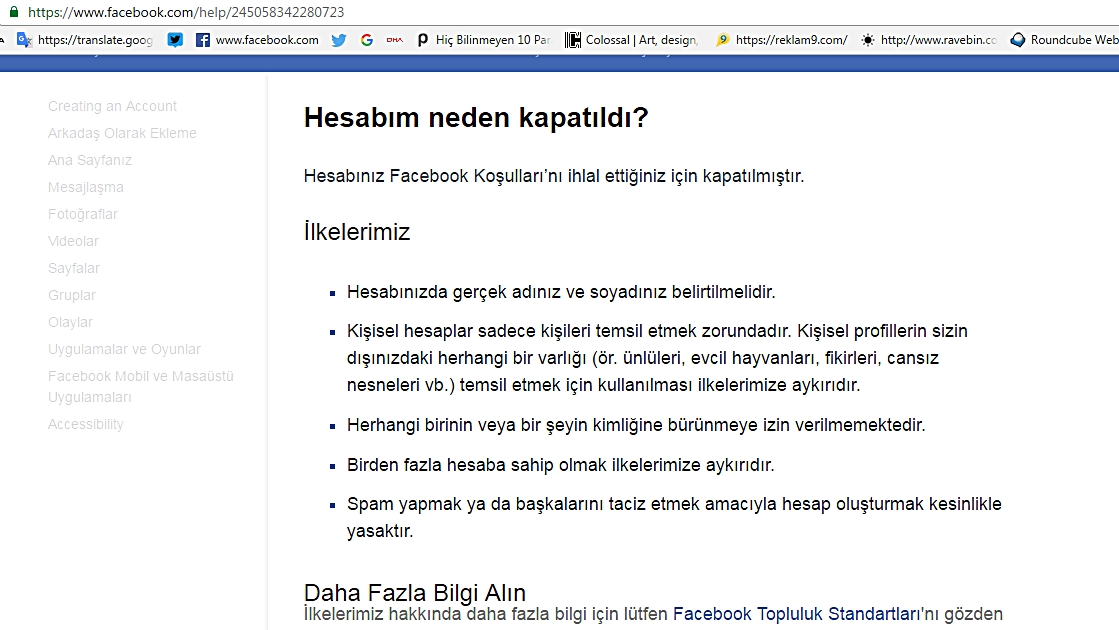Click the Colossal bookmark favicon
Image resolution: width=1119 pixels, height=630 pixels.
(572, 40)
